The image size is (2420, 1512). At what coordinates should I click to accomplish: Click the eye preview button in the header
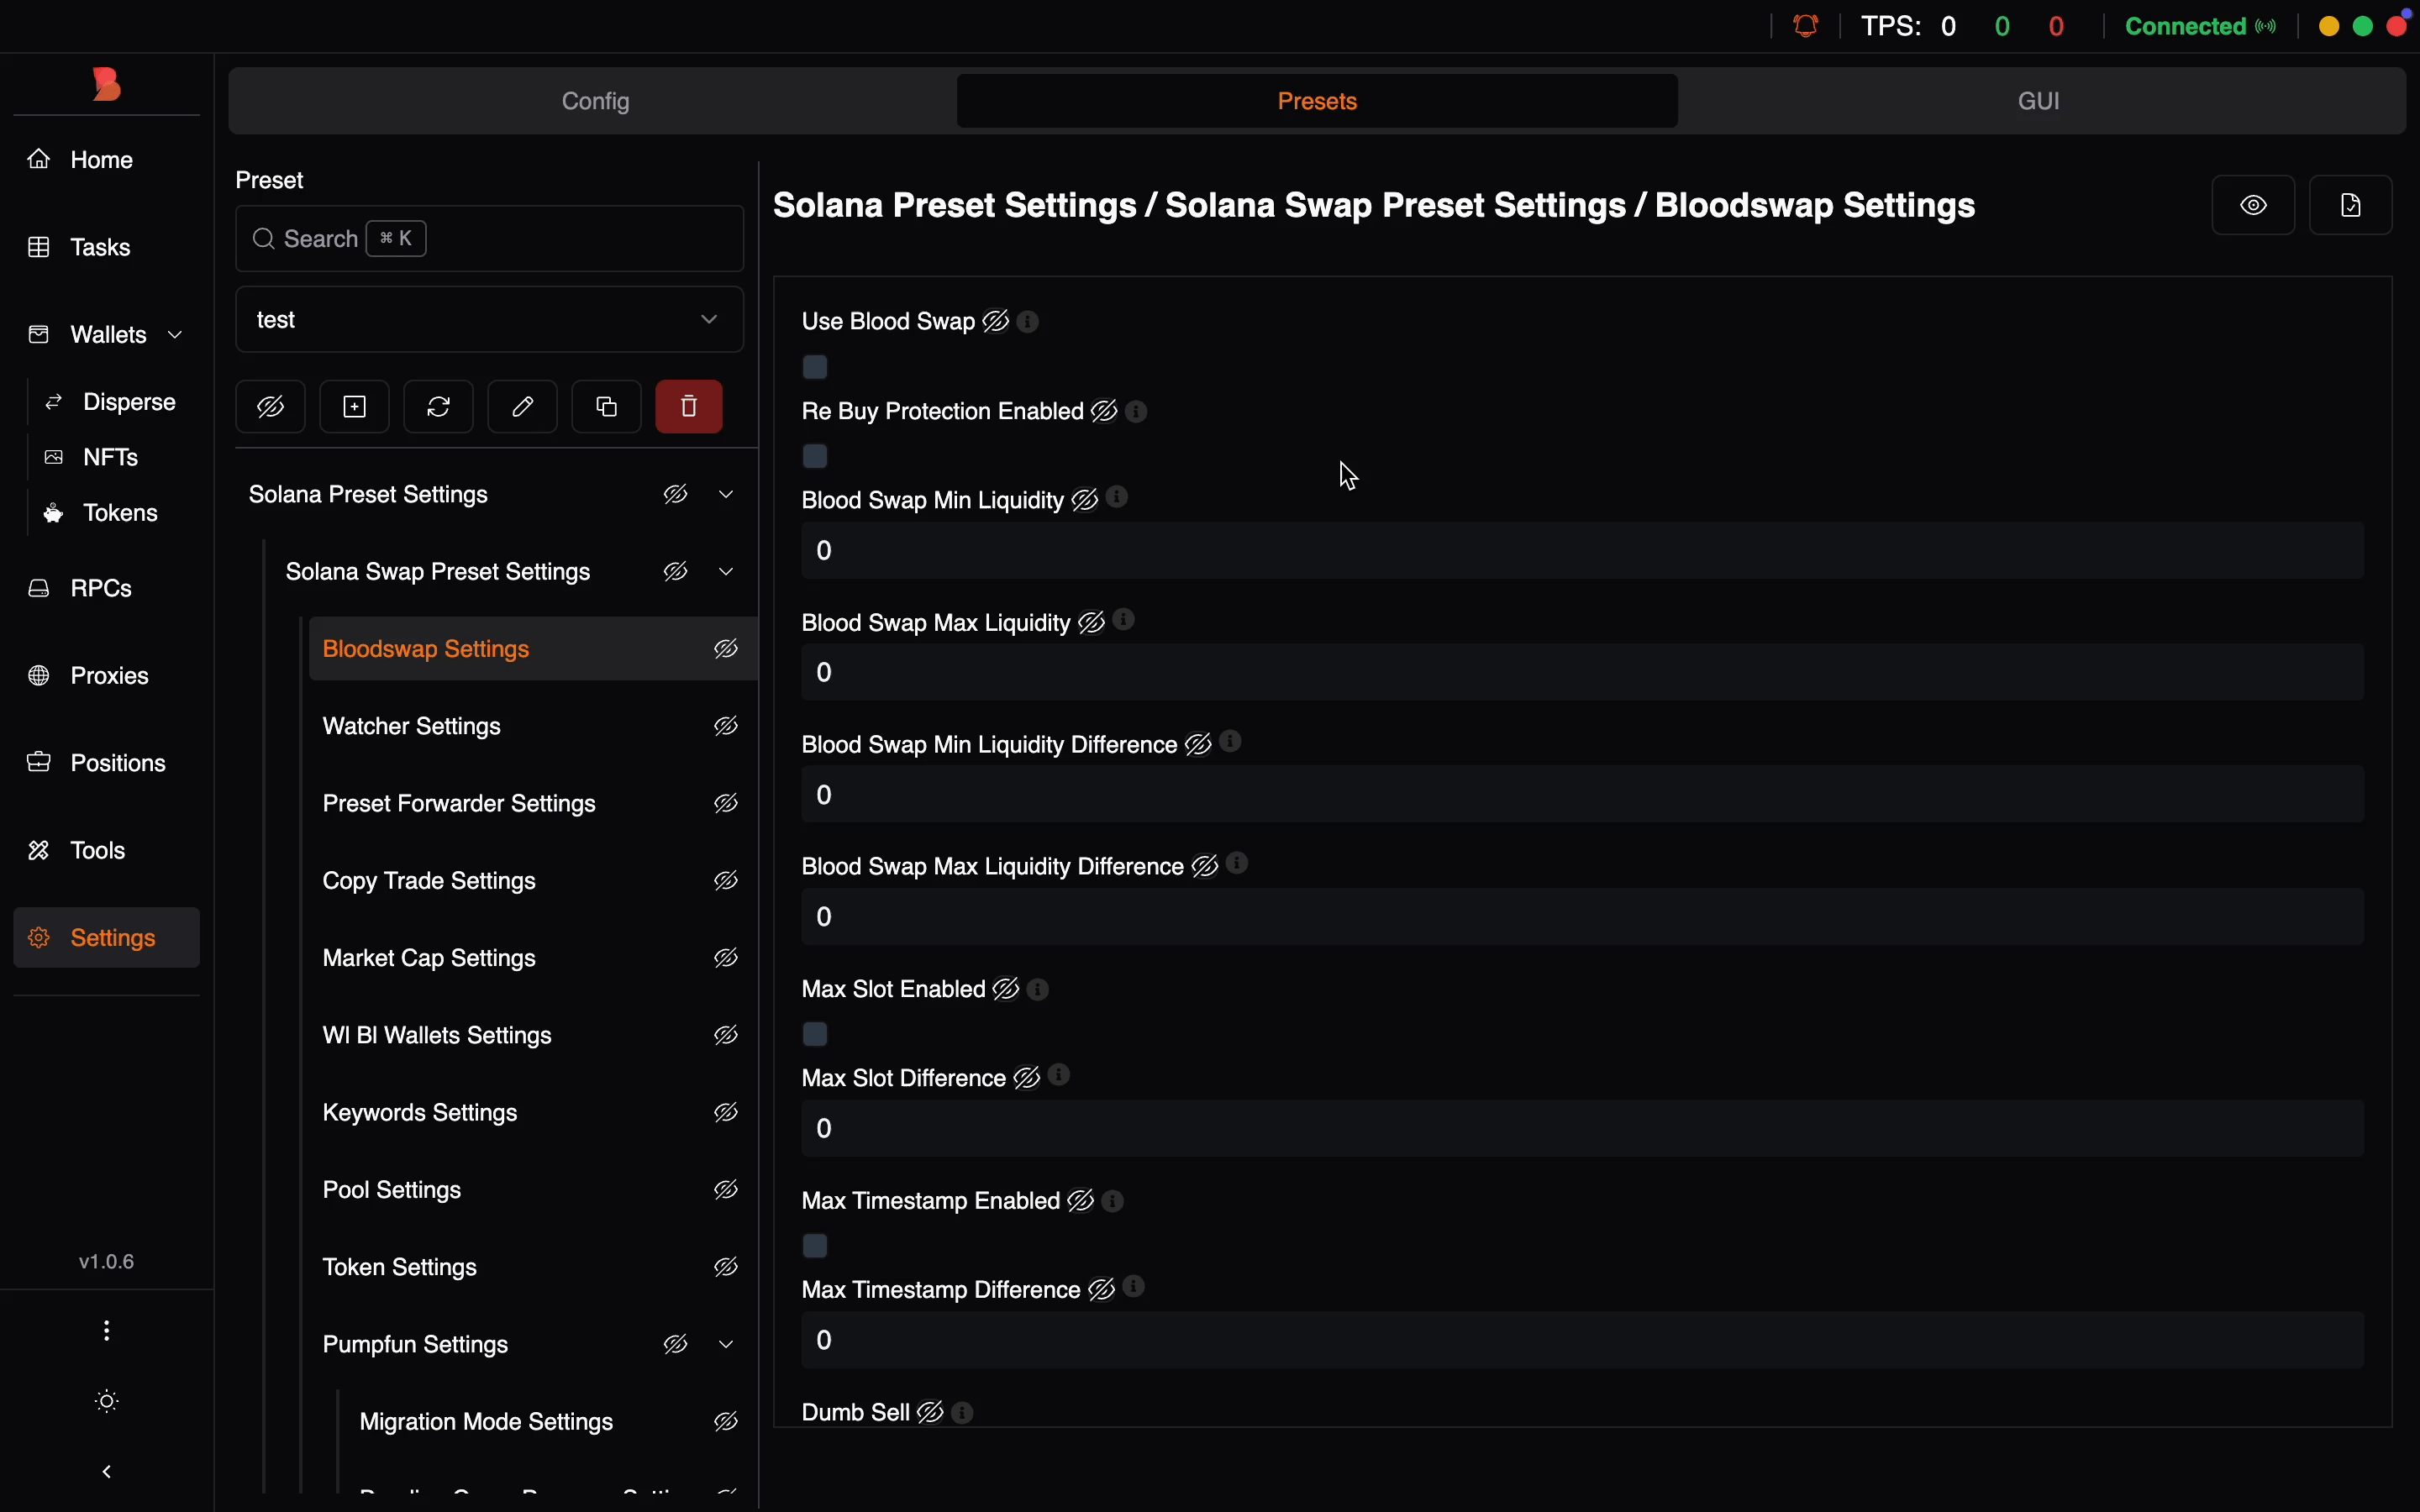tap(2254, 206)
